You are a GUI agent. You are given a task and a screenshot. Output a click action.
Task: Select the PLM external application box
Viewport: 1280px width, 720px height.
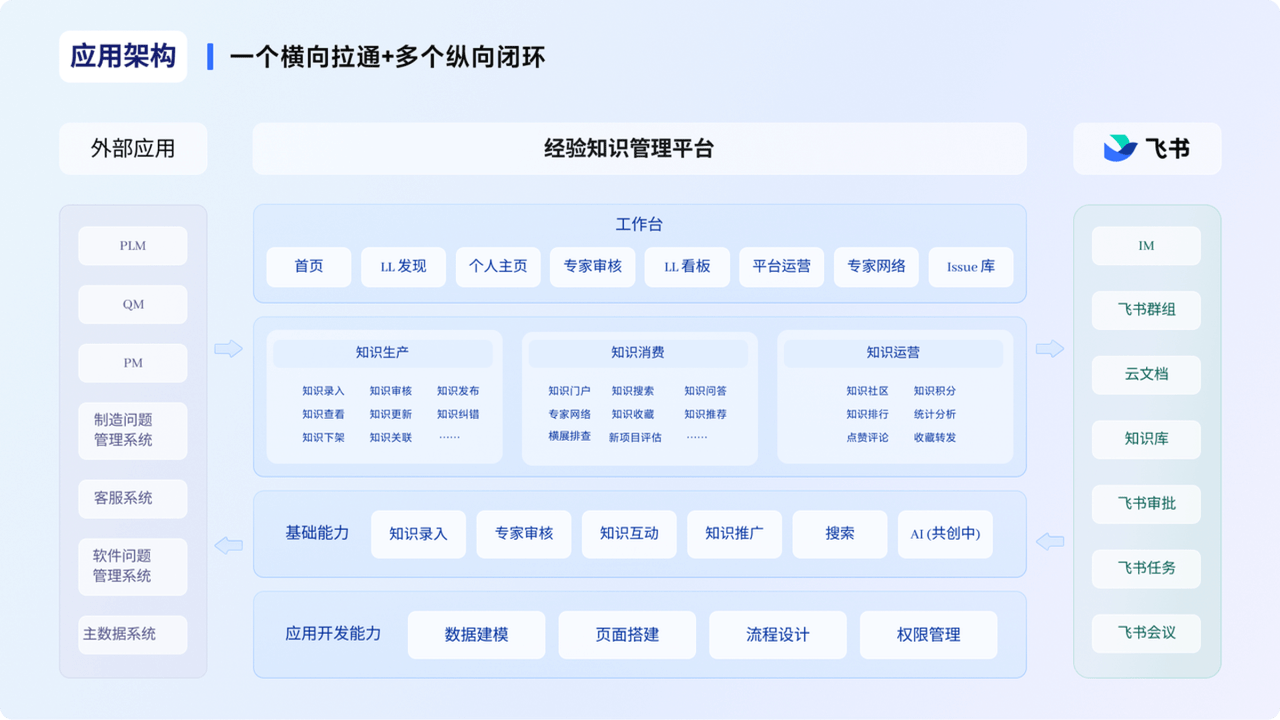133,246
